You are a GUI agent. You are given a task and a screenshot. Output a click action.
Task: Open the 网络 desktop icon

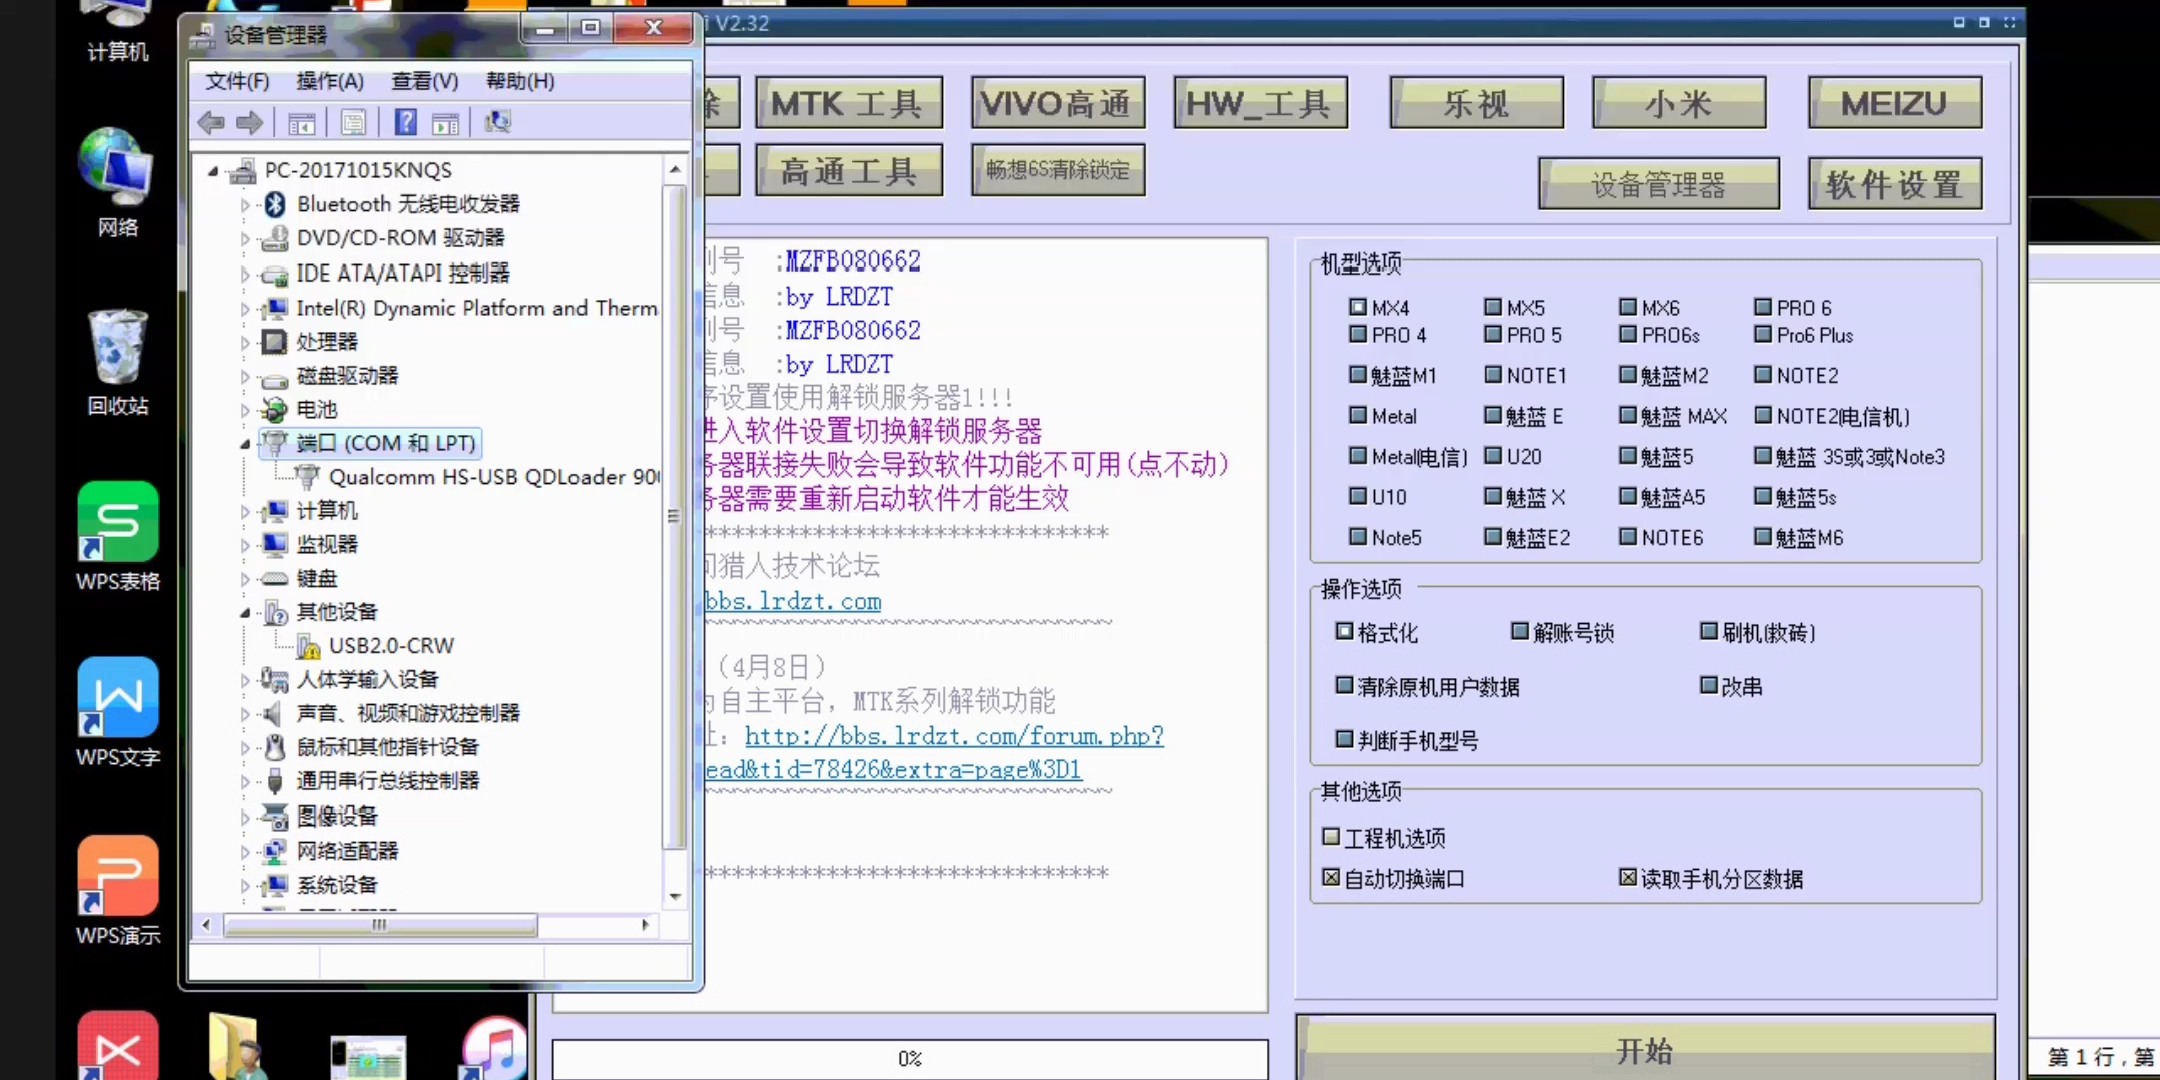click(x=117, y=182)
